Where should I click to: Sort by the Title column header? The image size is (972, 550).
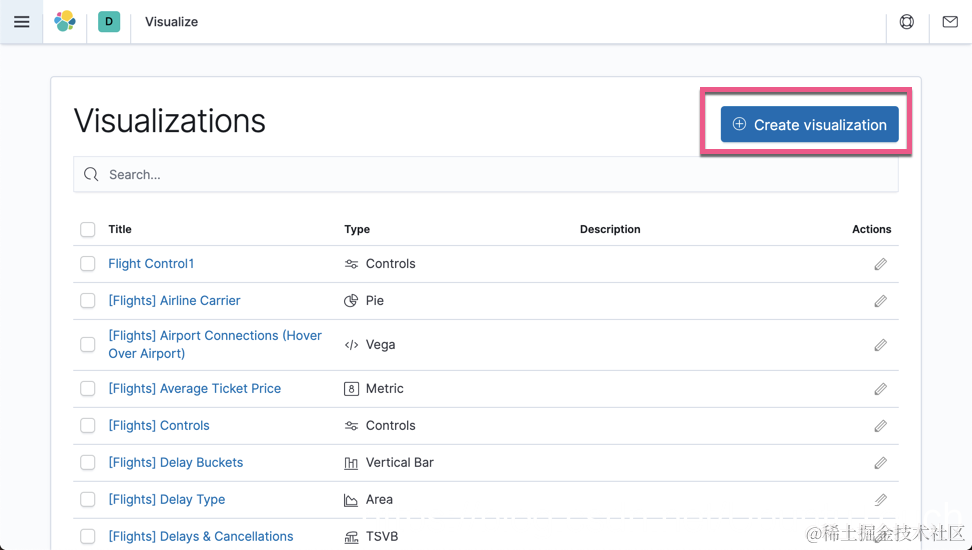(120, 229)
